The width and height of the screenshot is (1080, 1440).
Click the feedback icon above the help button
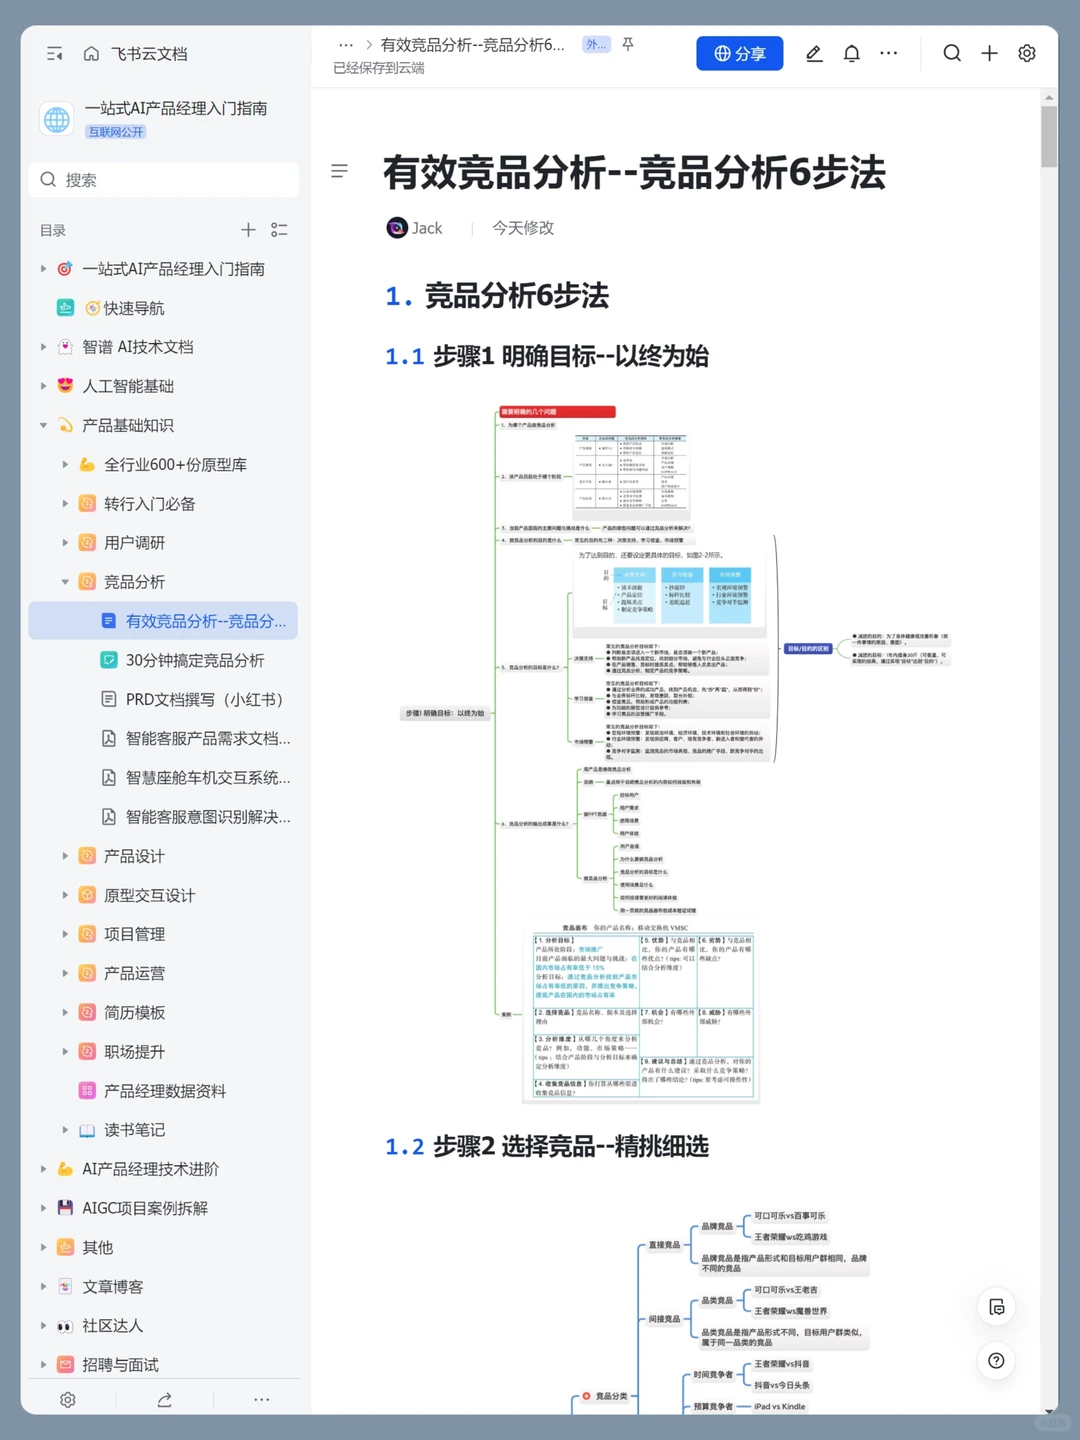coord(996,1306)
